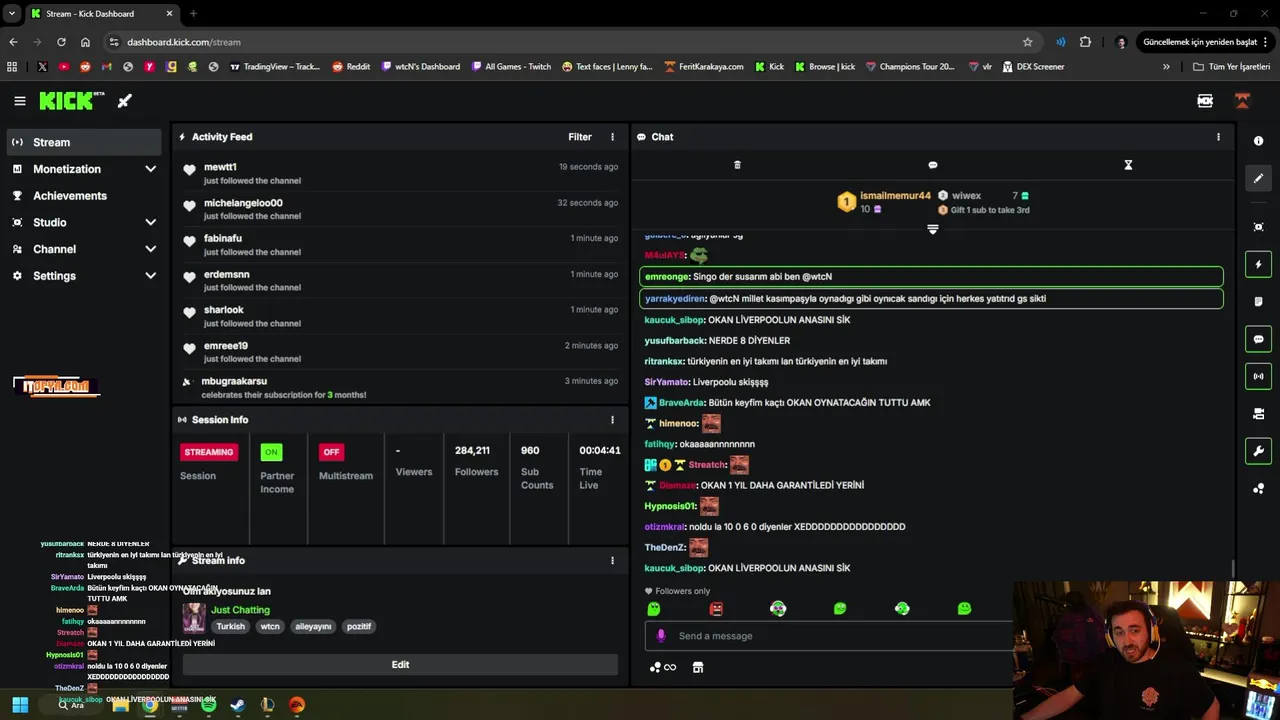Open the shop icon below message box
This screenshot has height=720, width=1280.
[698, 667]
